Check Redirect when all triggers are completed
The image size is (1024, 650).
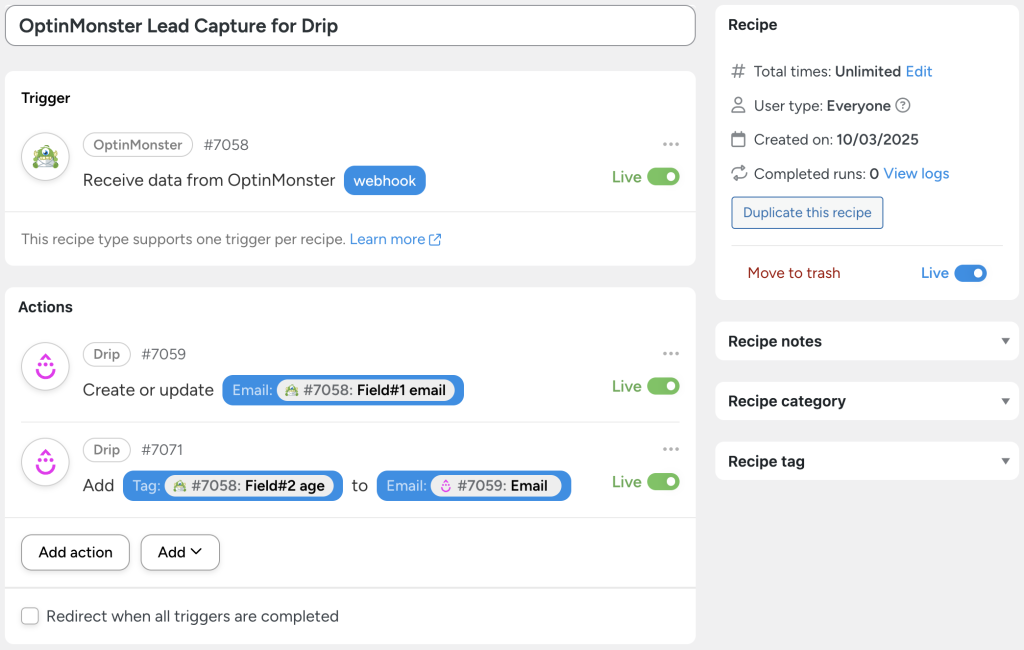coord(30,616)
